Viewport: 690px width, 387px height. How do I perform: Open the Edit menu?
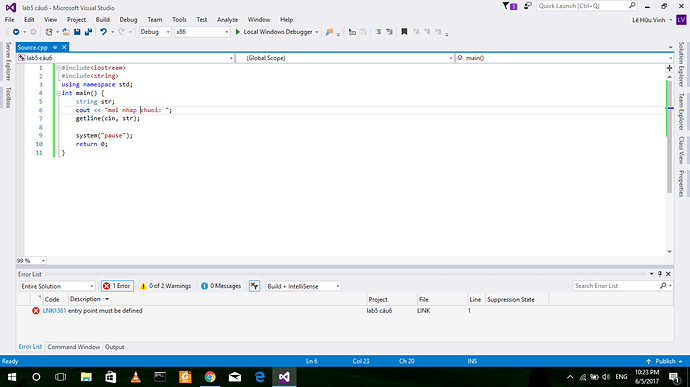[29, 20]
